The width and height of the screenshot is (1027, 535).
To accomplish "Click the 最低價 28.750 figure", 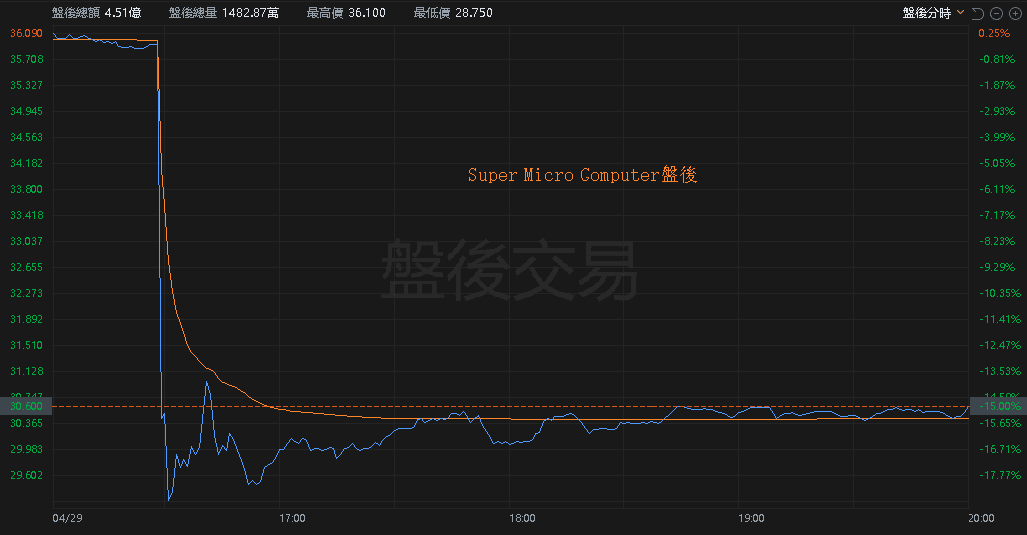I will [453, 13].
